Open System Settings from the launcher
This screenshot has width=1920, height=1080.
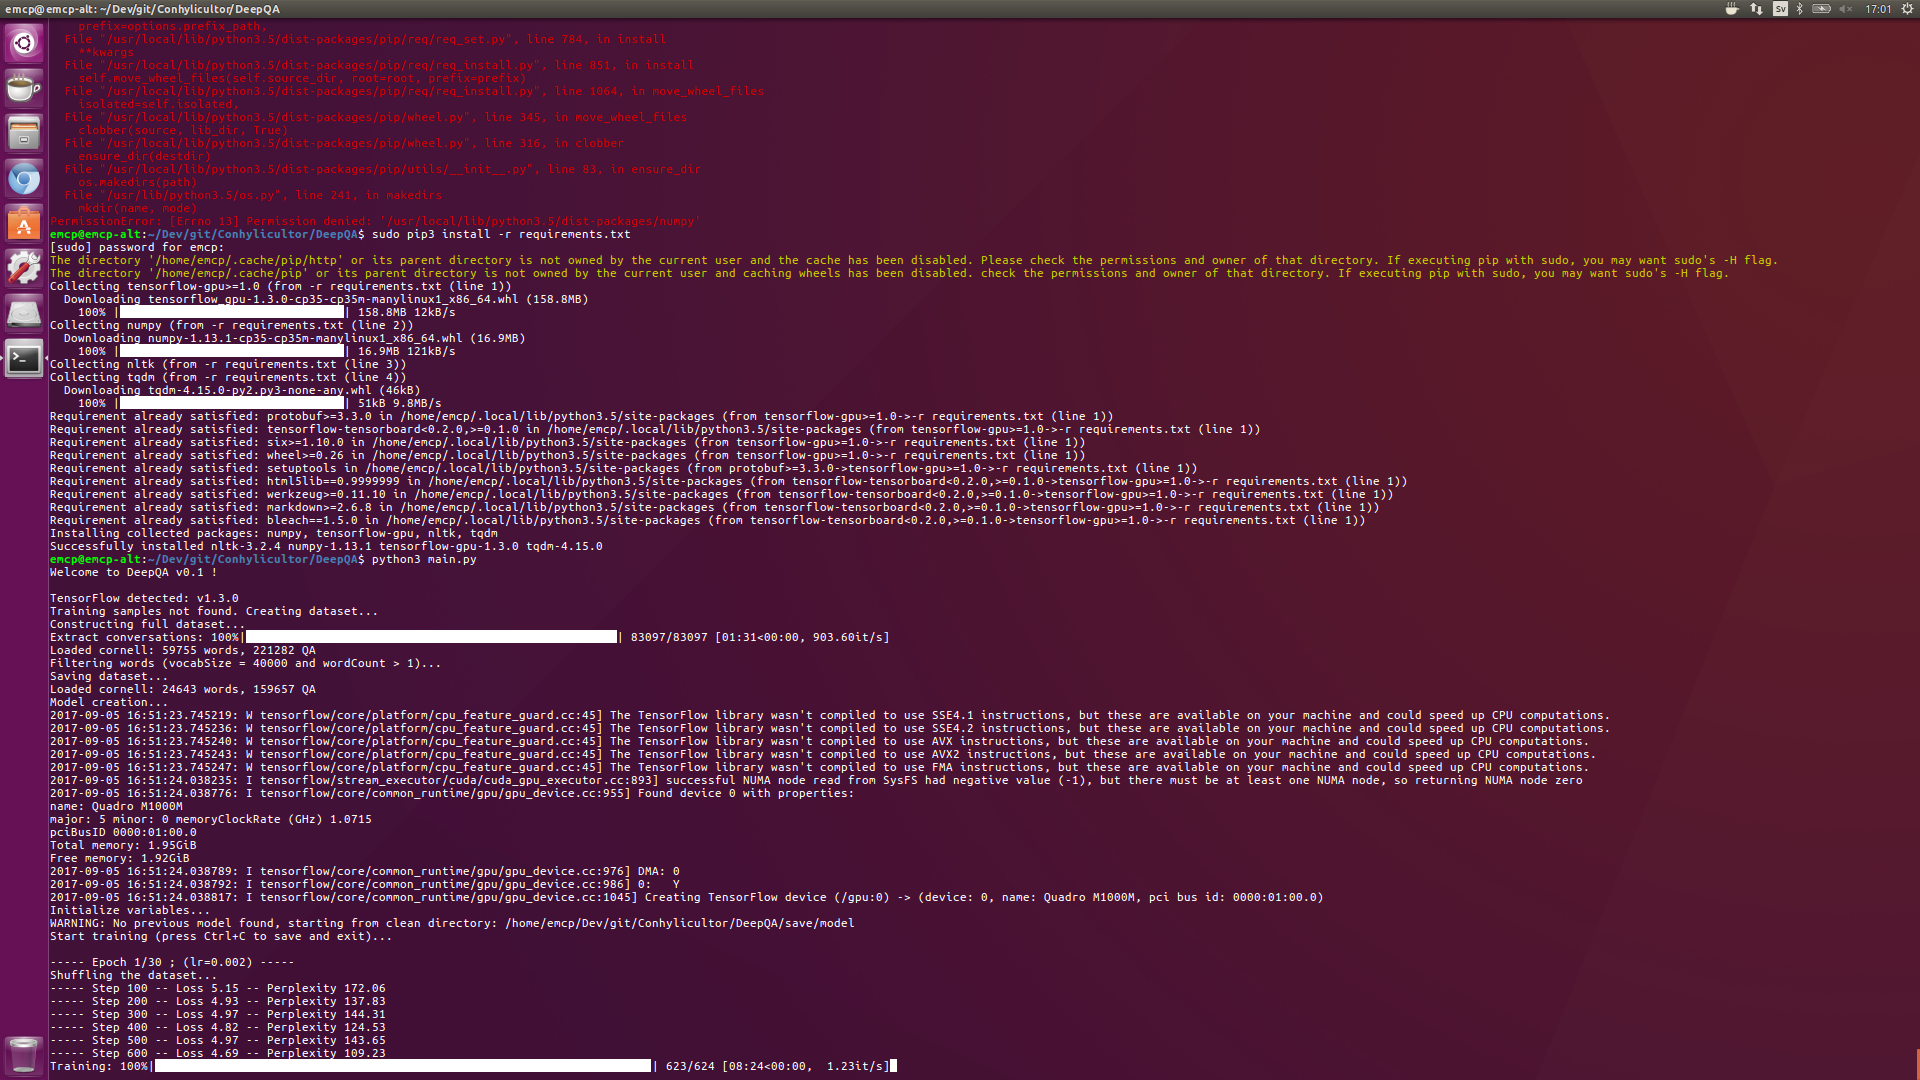tap(23, 268)
